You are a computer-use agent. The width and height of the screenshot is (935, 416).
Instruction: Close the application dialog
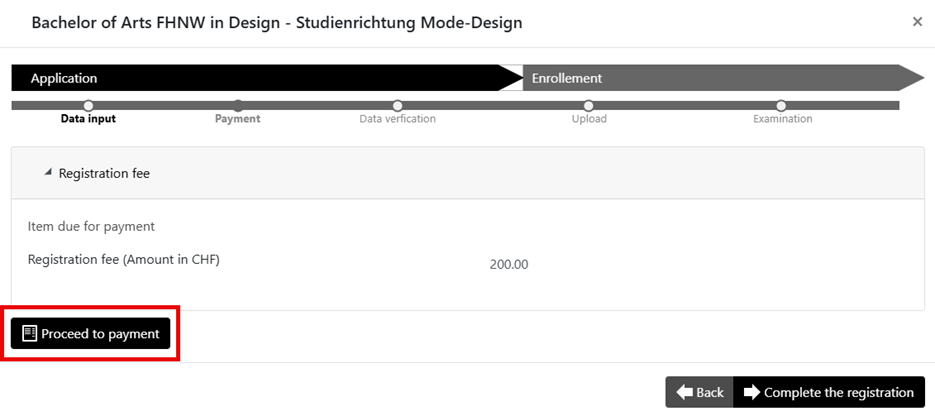pos(917,21)
